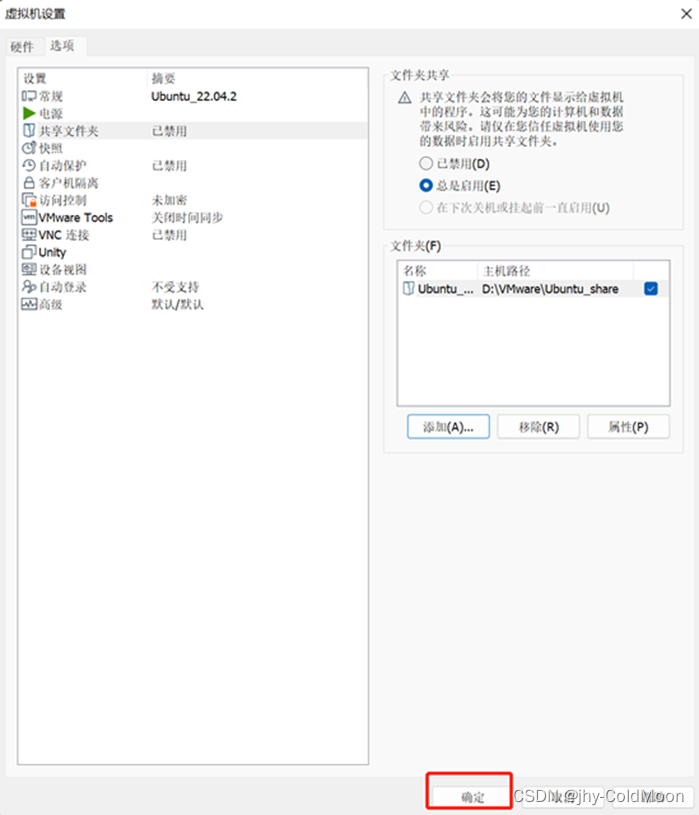This screenshot has width=699, height=815.
Task: Click the 未加密 summary text
Action: tap(169, 201)
